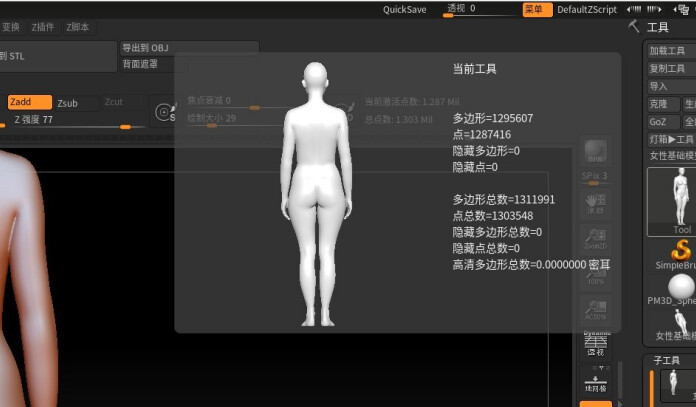696x407 pixels.
Task: Click the window arrangement icon at top right
Action: [x=681, y=9]
